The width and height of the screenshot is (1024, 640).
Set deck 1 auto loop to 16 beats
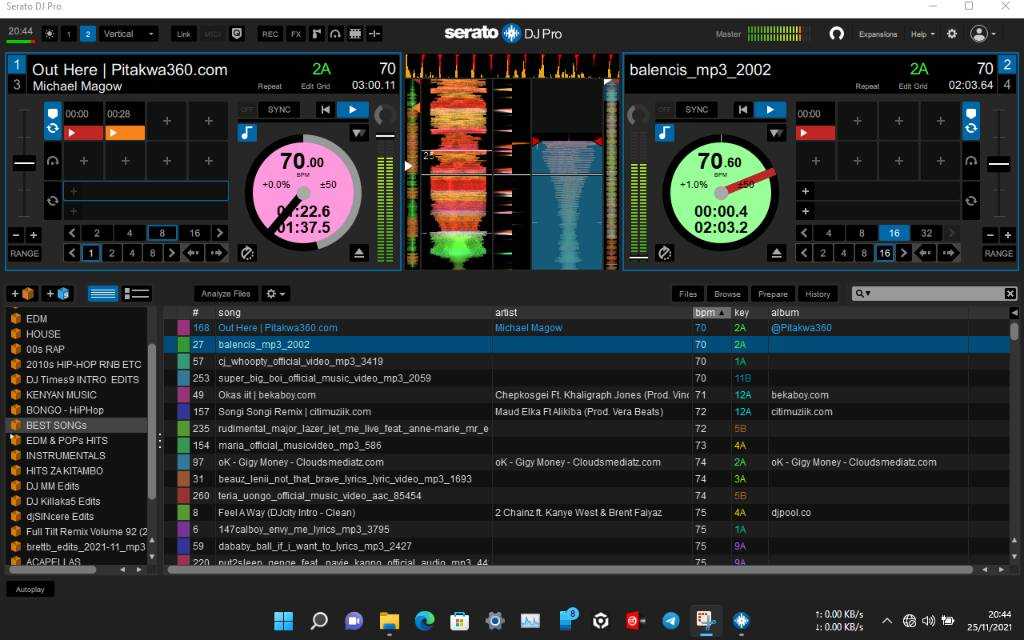coord(195,232)
